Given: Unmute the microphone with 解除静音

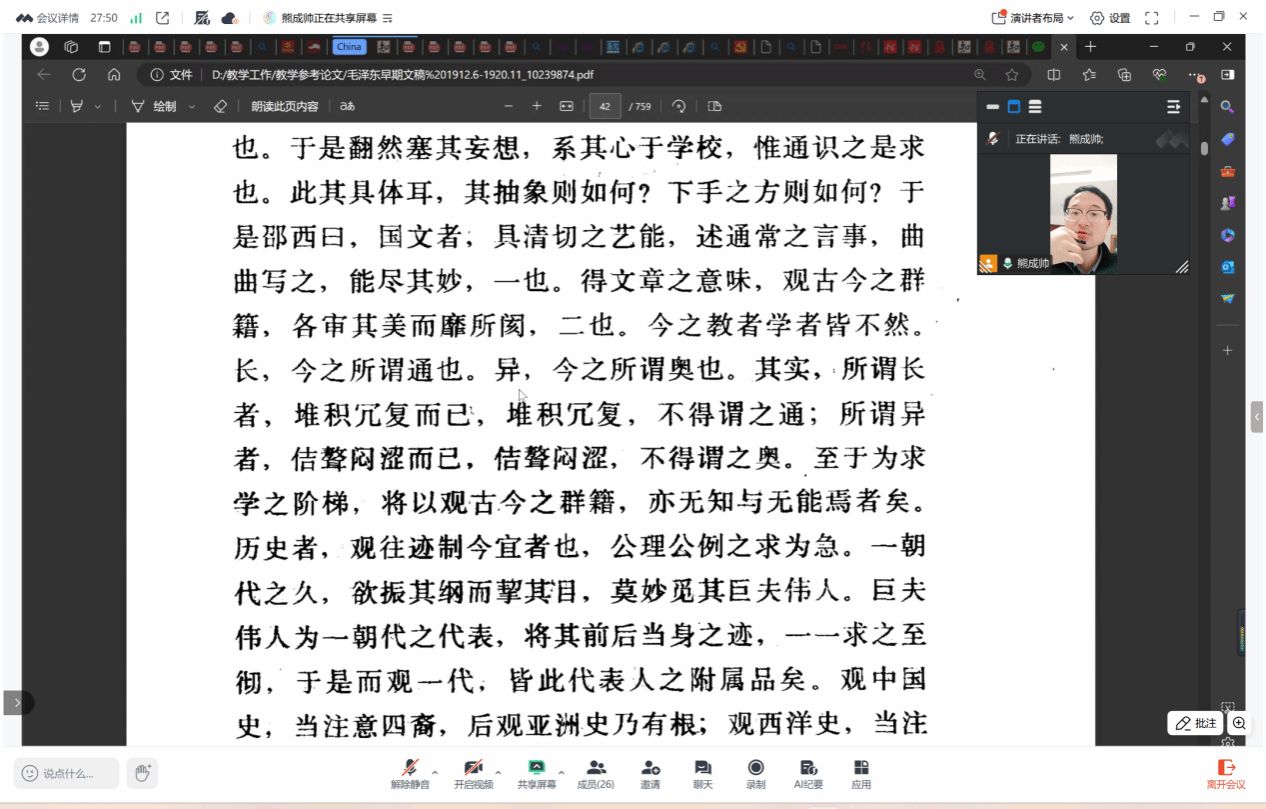Looking at the screenshot, I should (409, 772).
